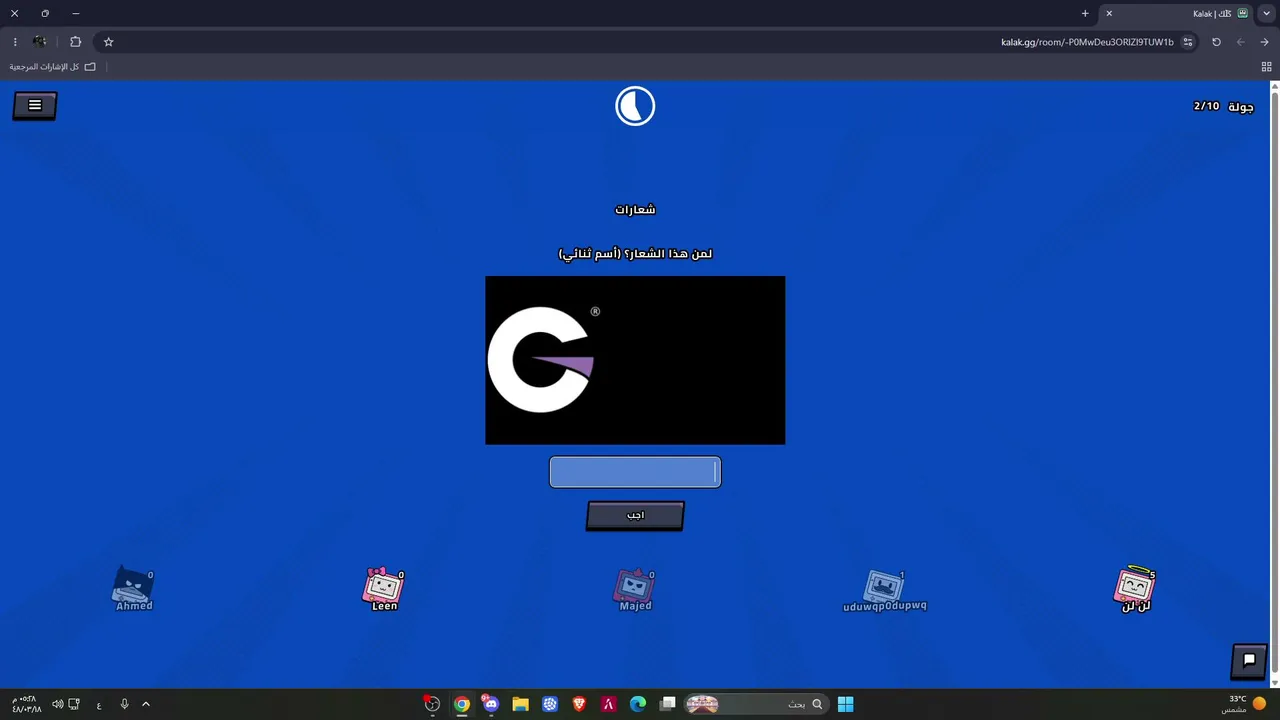
Task: Open the taskbar clock and date
Action: [x=27, y=704]
